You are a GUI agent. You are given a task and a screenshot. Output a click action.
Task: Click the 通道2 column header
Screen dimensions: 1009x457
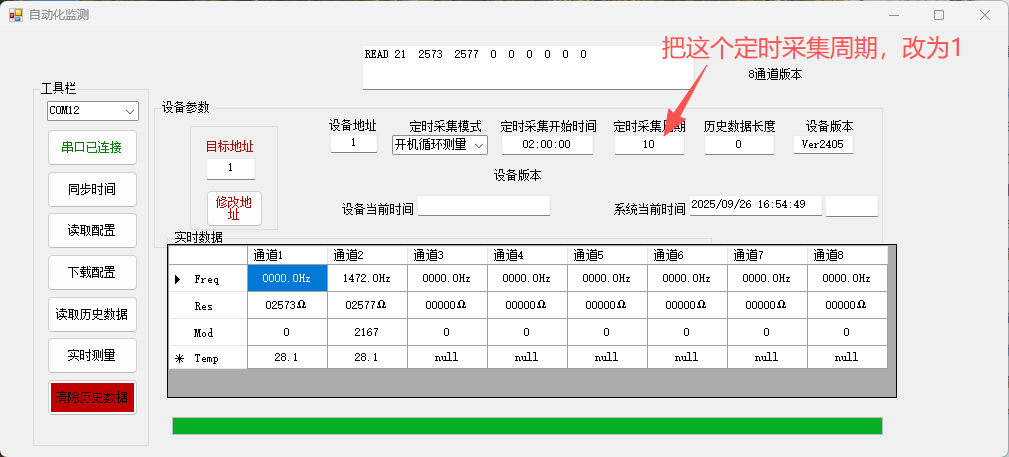(x=367, y=255)
